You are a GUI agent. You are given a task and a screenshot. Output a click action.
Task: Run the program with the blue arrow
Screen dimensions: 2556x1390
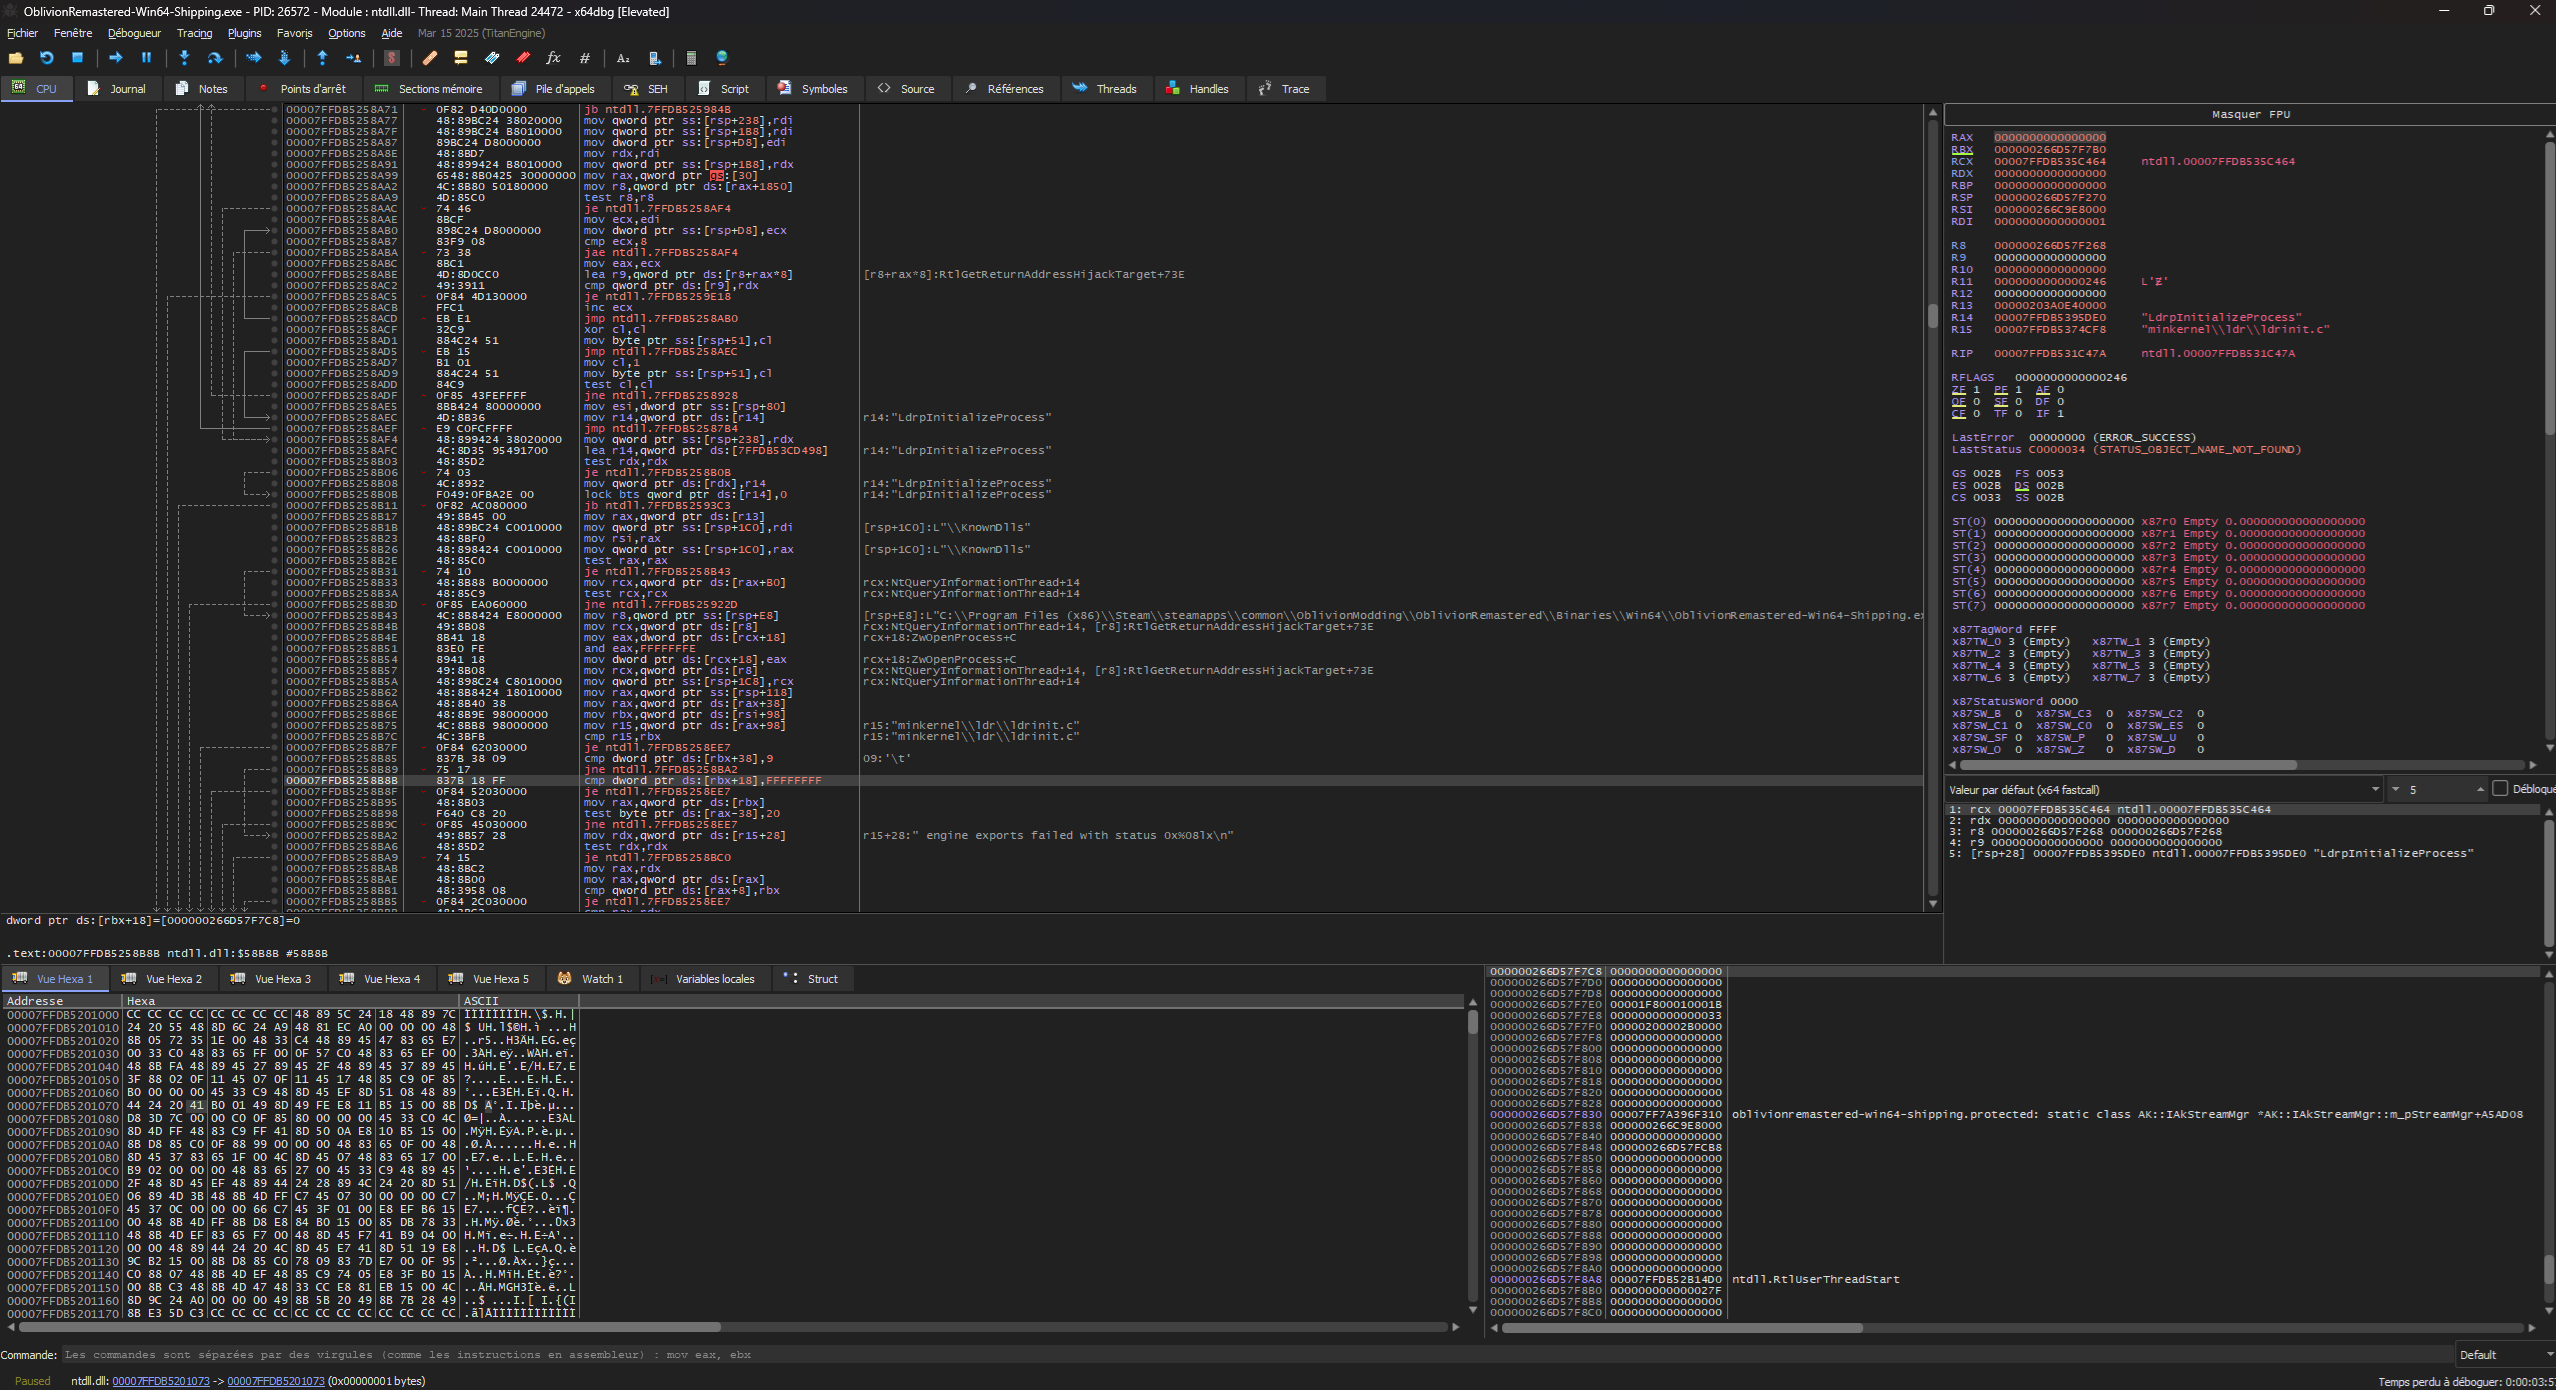point(115,58)
